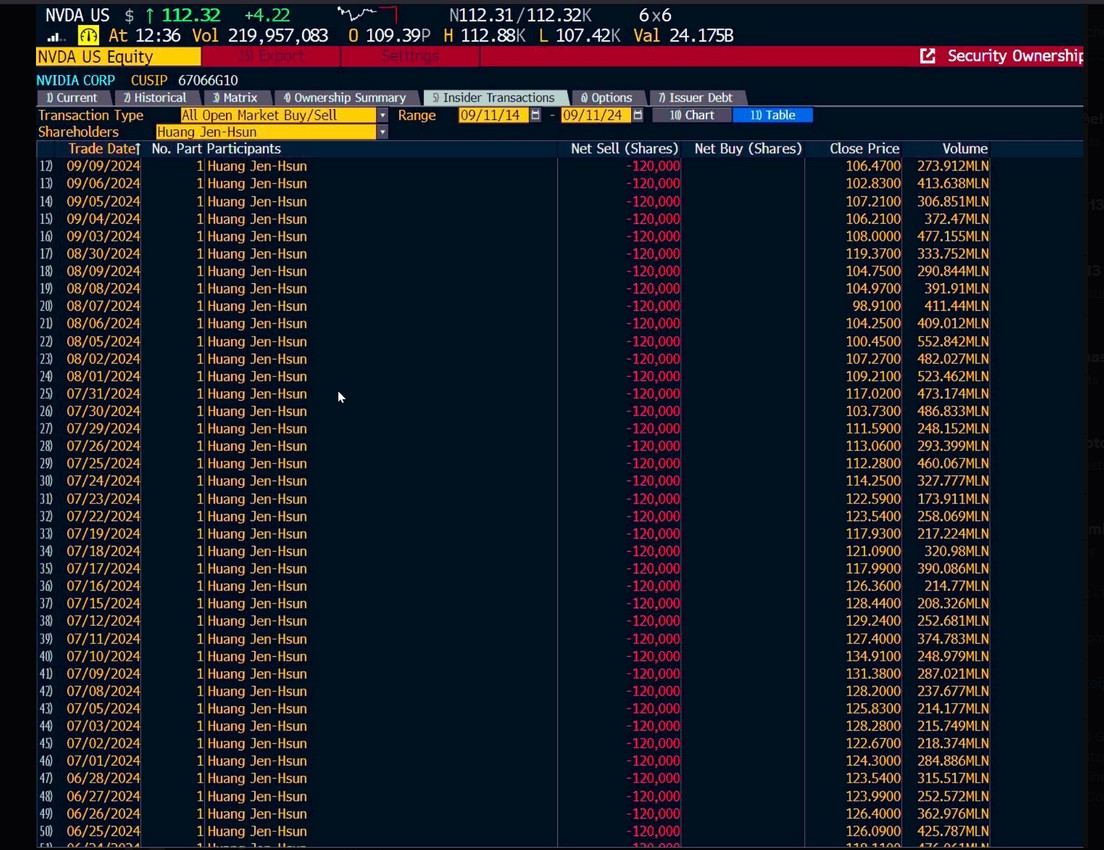Click volume 173.911MLN on 07/23/2024
This screenshot has width=1104, height=850.
pyautogui.click(x=953, y=499)
